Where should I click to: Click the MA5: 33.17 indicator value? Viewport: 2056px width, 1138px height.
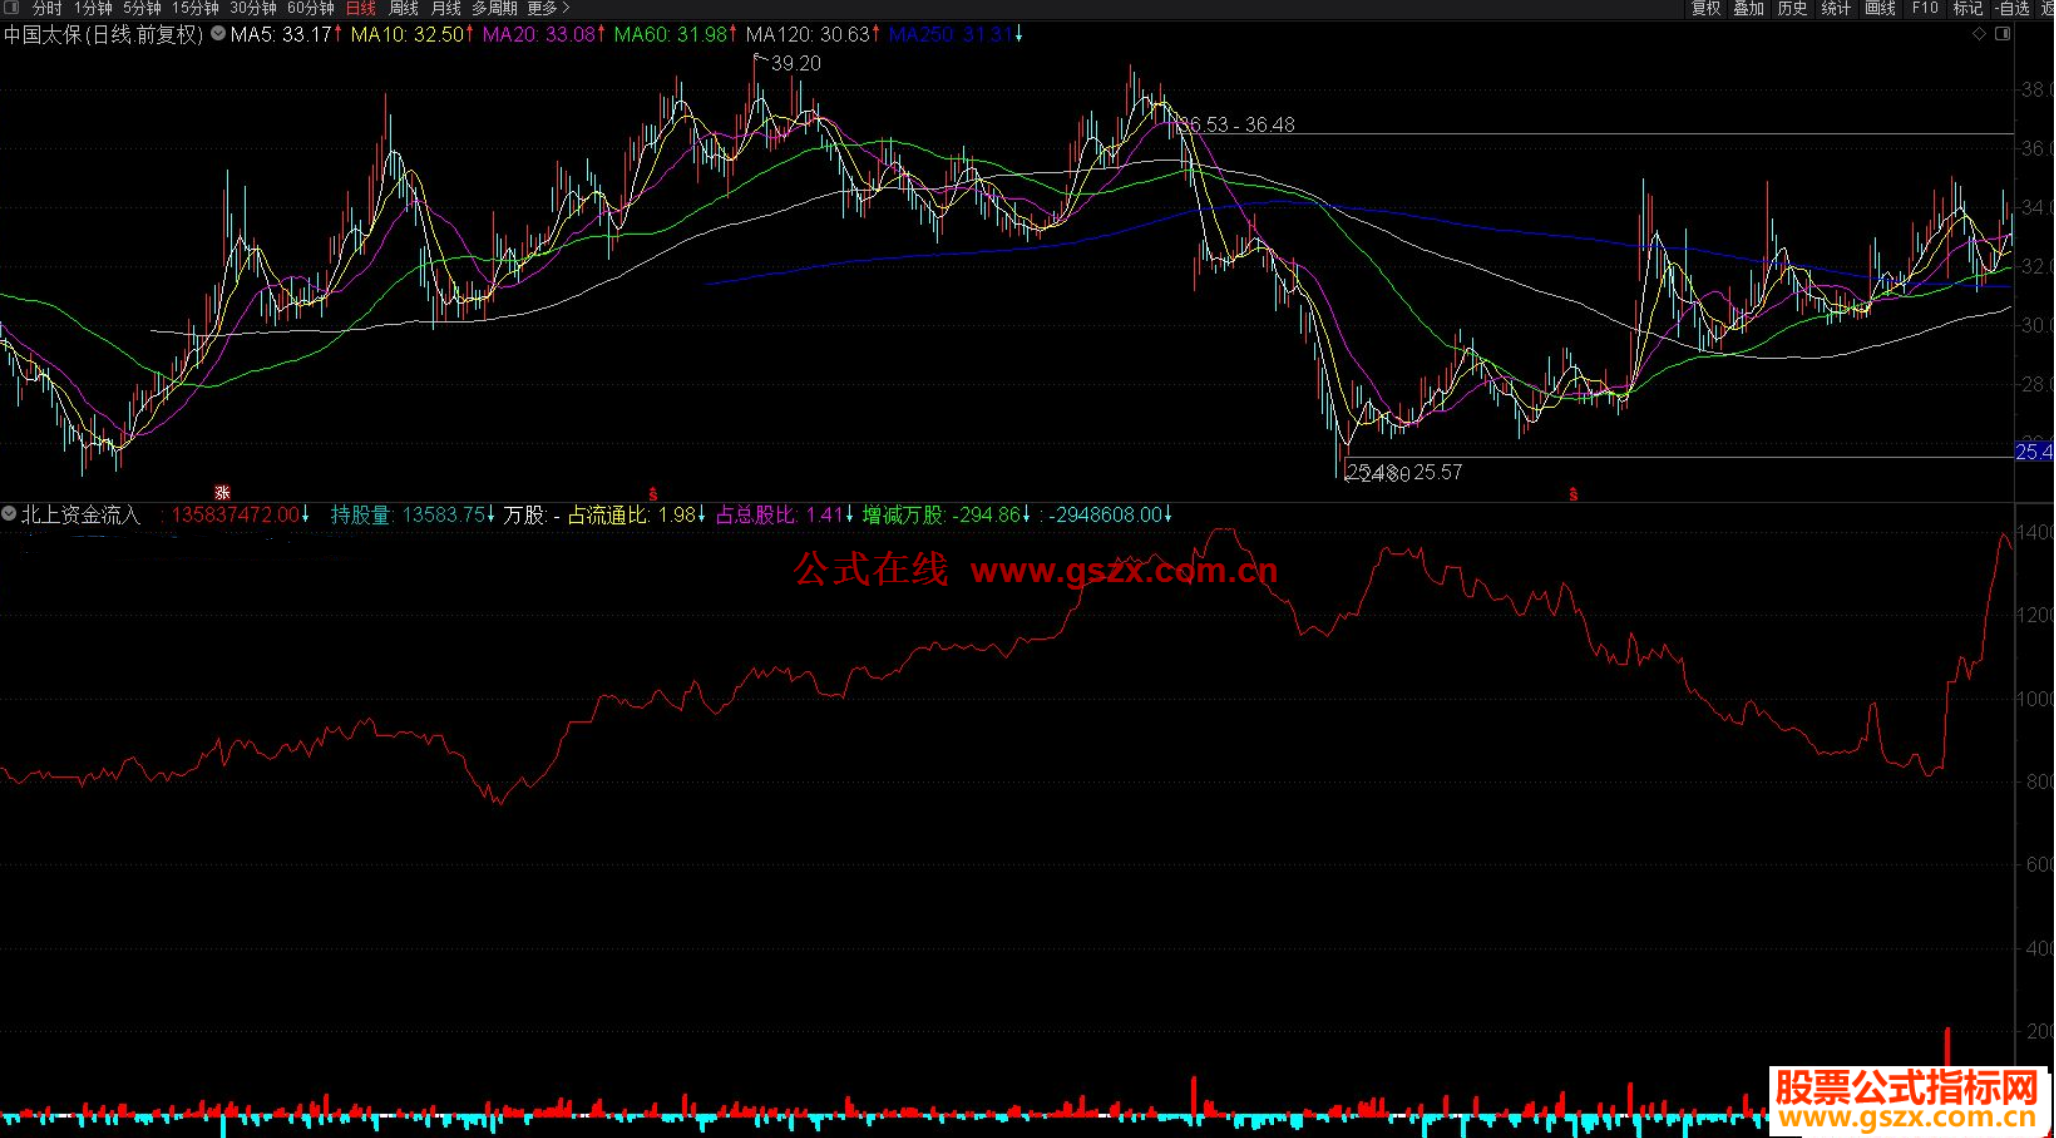point(286,34)
